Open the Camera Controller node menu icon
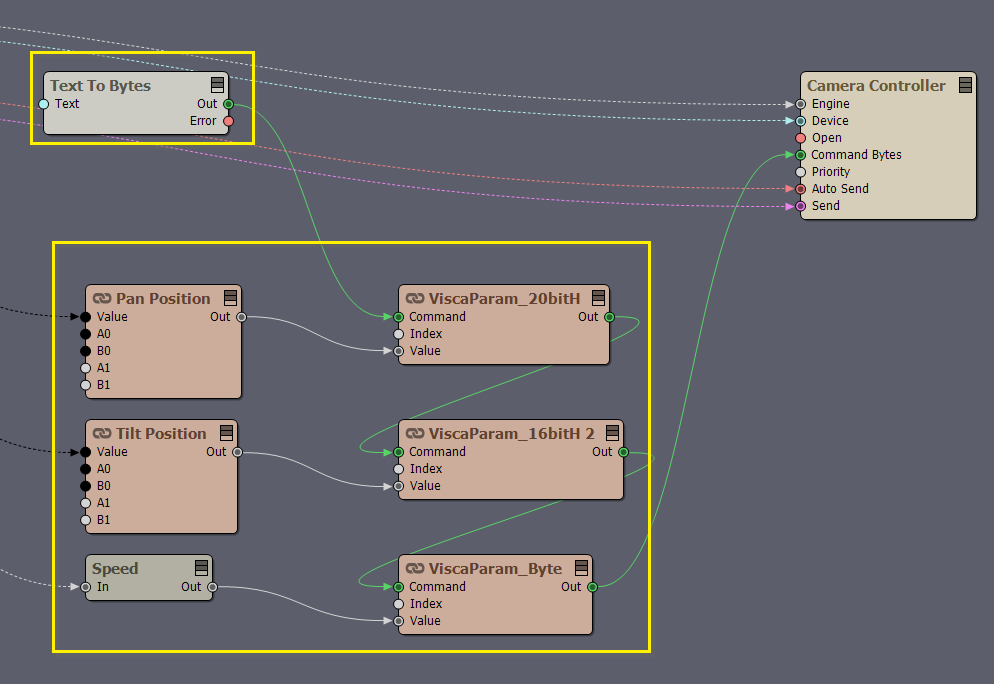The image size is (994, 684). tap(965, 85)
